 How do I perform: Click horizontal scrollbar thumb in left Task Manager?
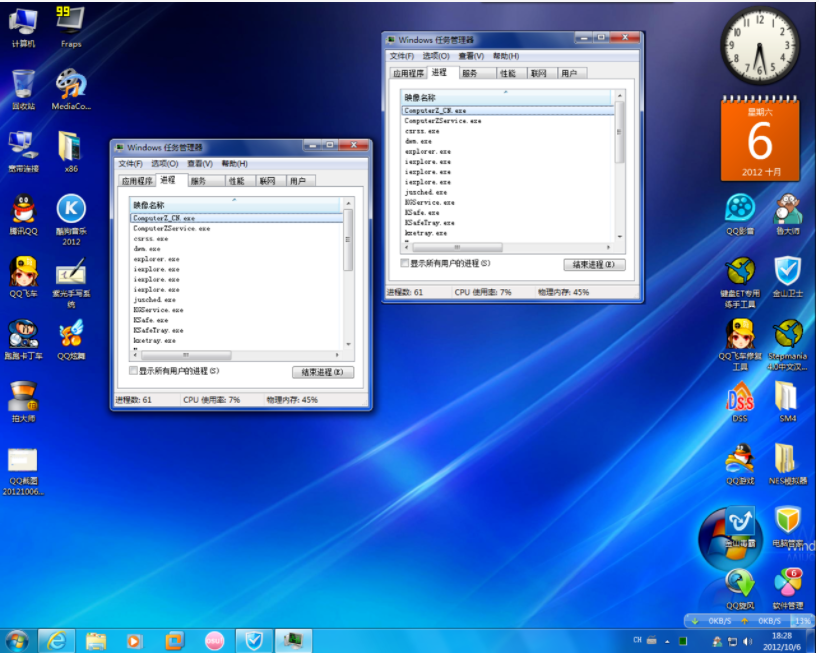pos(186,355)
